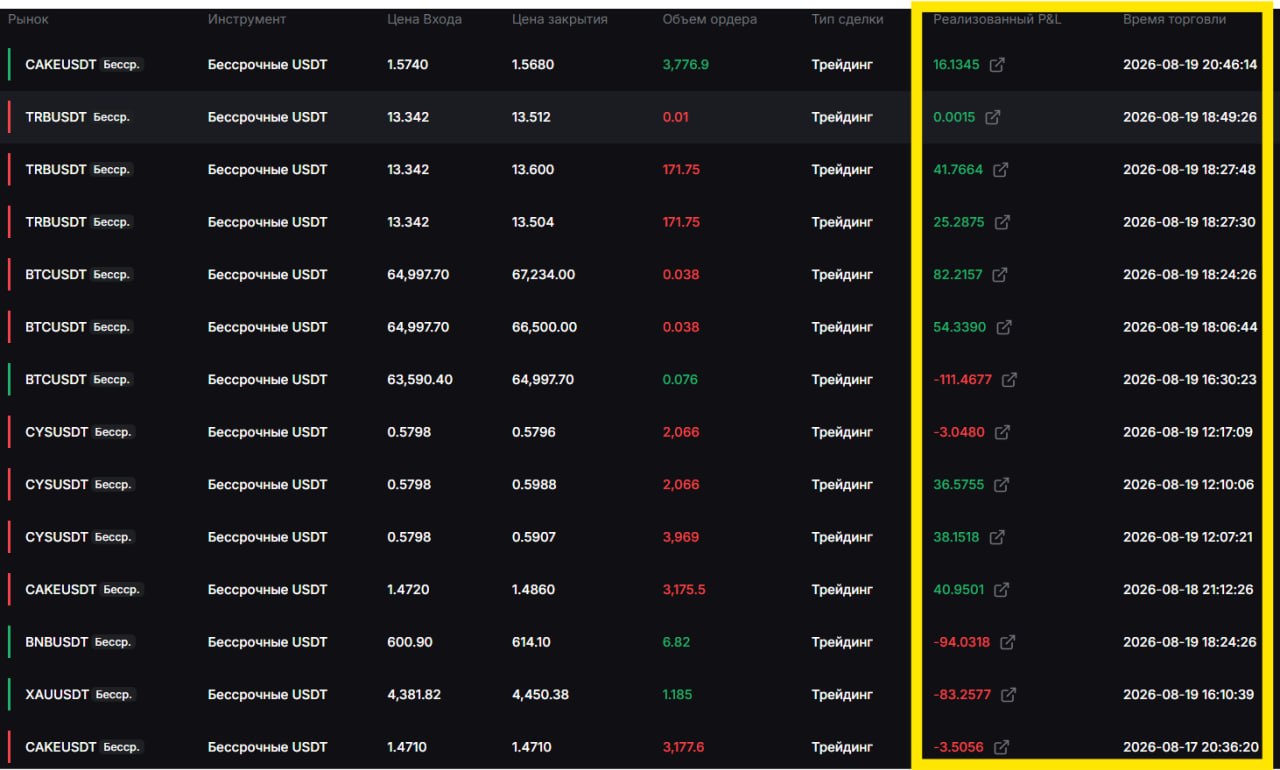Click the Рынок column header
Viewport: 1280px width, 770px height.
pyautogui.click(x=28, y=19)
